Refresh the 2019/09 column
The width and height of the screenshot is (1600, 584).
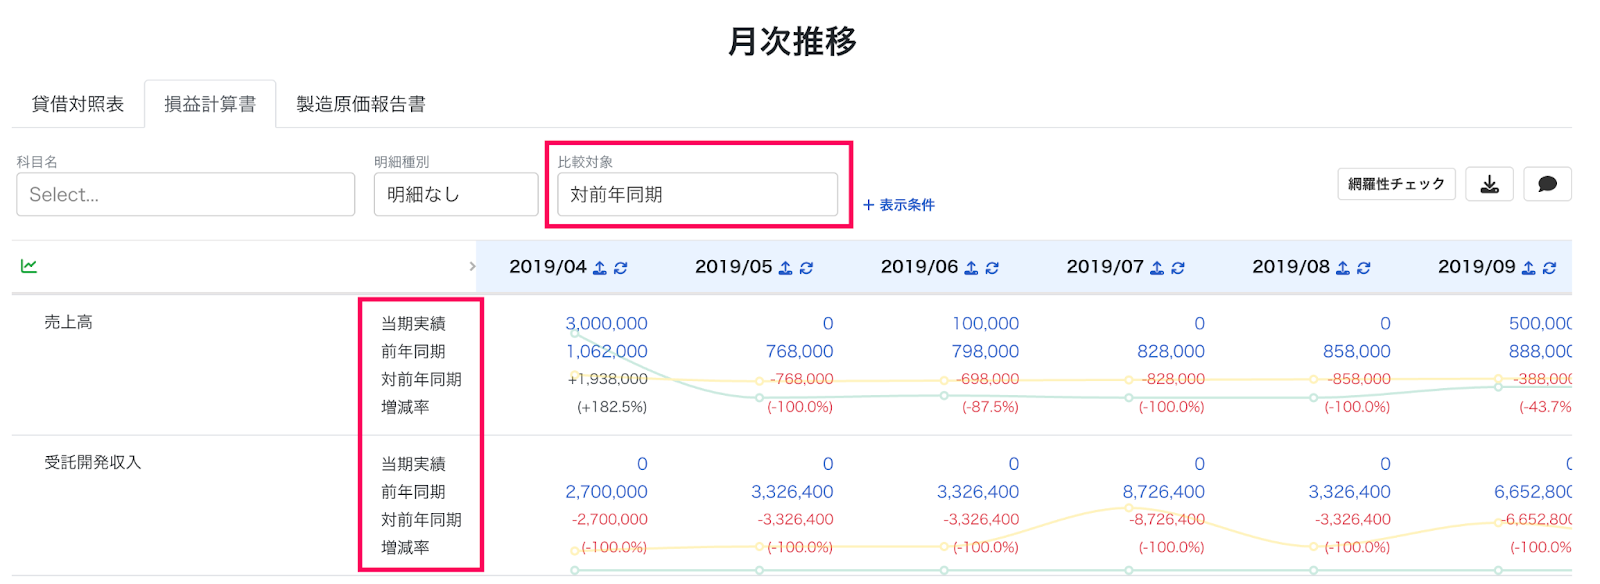point(1549,268)
